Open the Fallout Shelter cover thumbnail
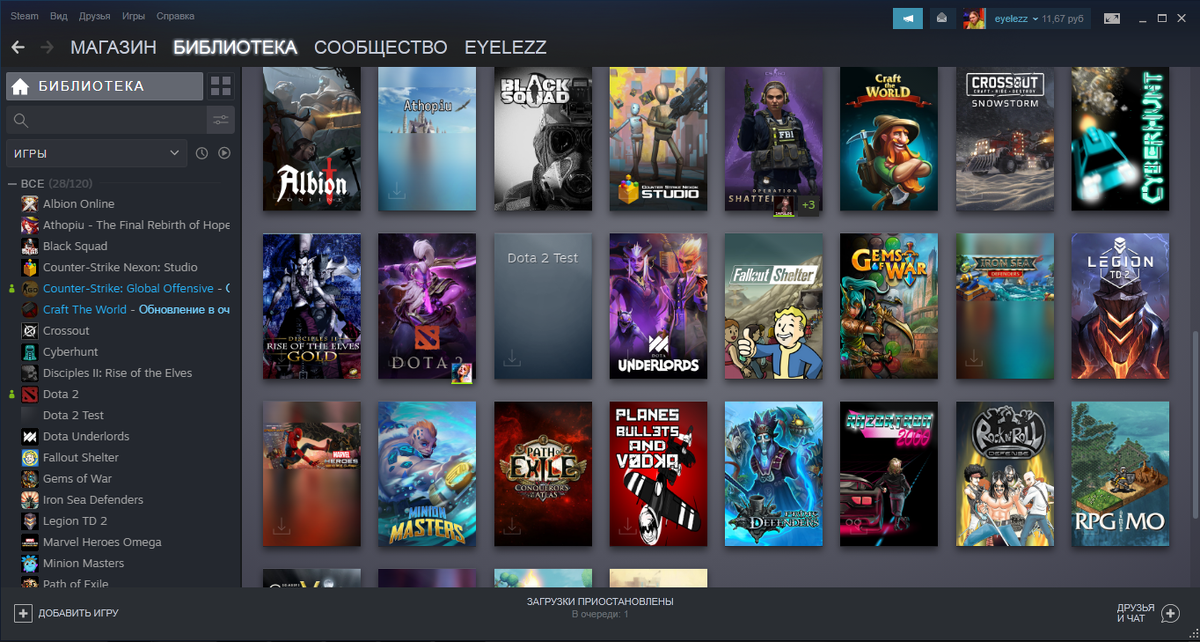This screenshot has width=1200, height=642. 773,307
